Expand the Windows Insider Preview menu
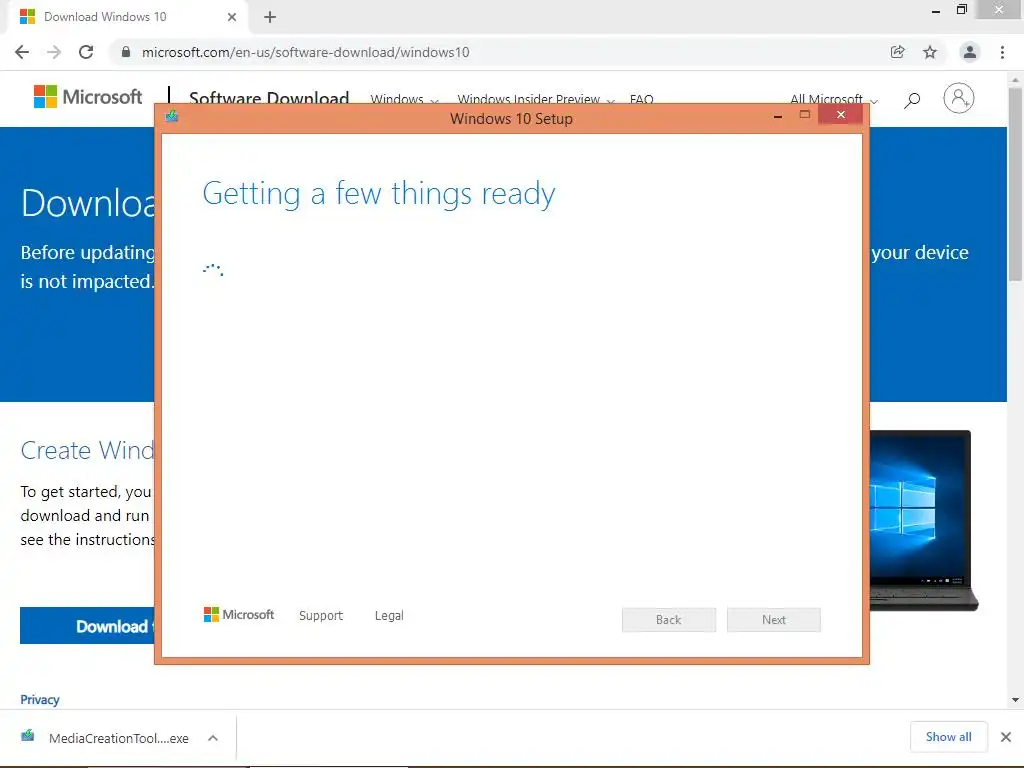This screenshot has width=1024, height=768. click(x=536, y=99)
